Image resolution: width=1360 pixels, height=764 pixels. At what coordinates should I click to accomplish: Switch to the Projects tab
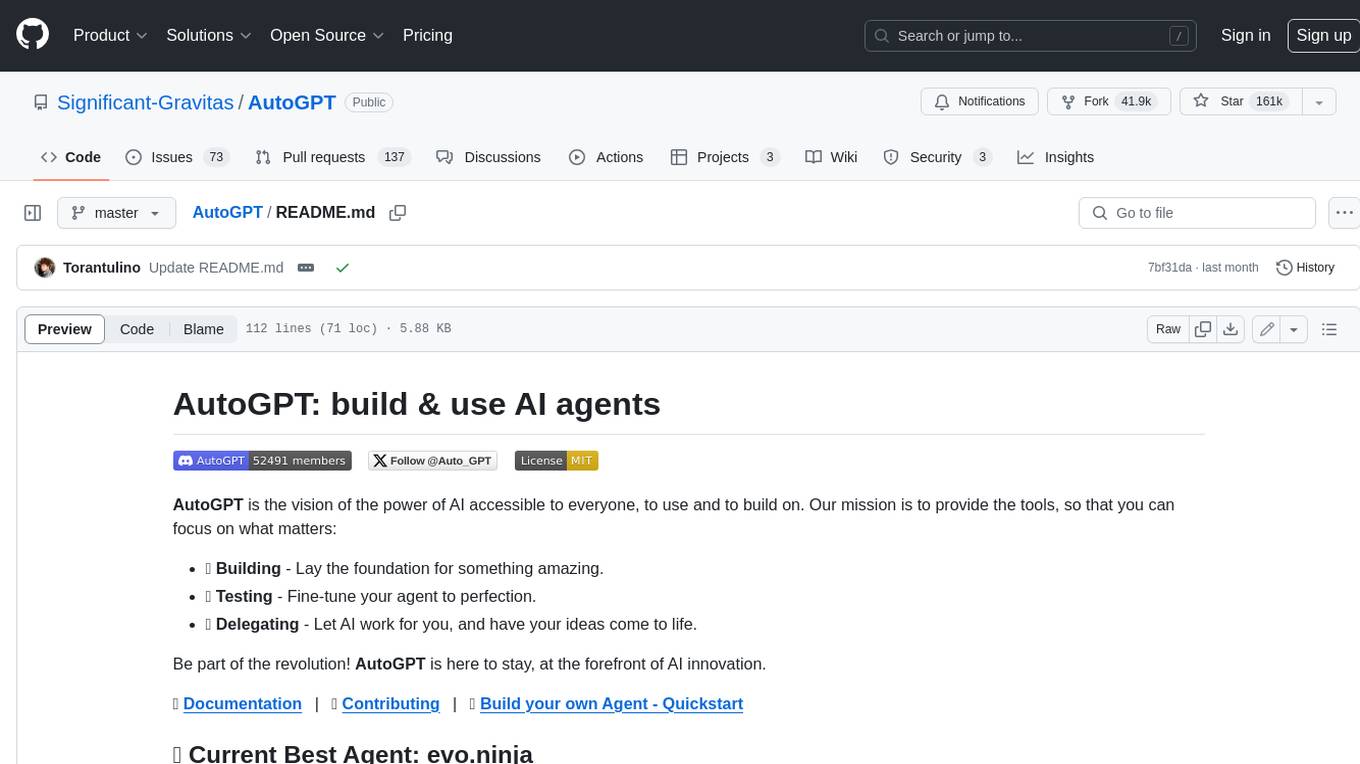point(725,157)
